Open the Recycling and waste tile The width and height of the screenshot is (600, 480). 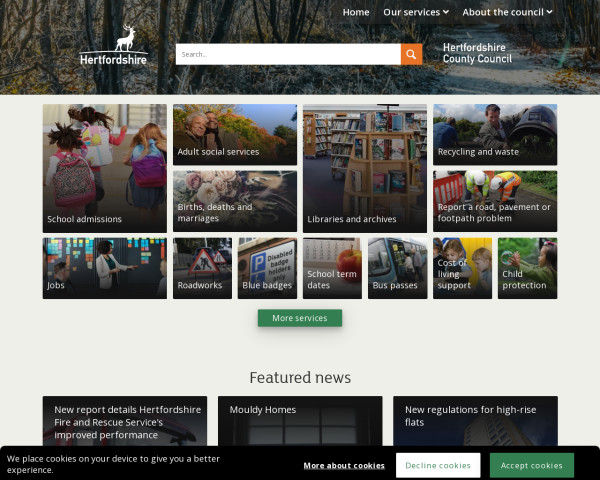(495, 134)
